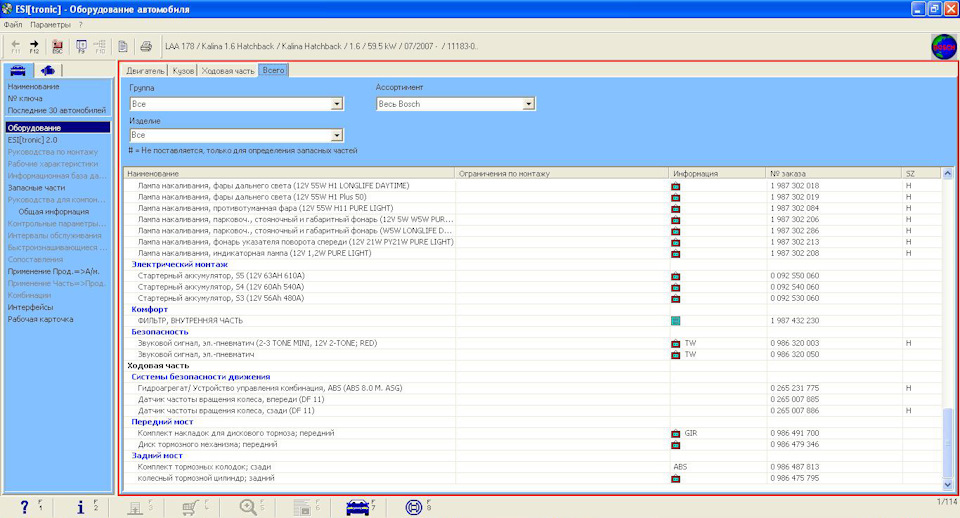Go back with the F11 arrow

(15, 46)
